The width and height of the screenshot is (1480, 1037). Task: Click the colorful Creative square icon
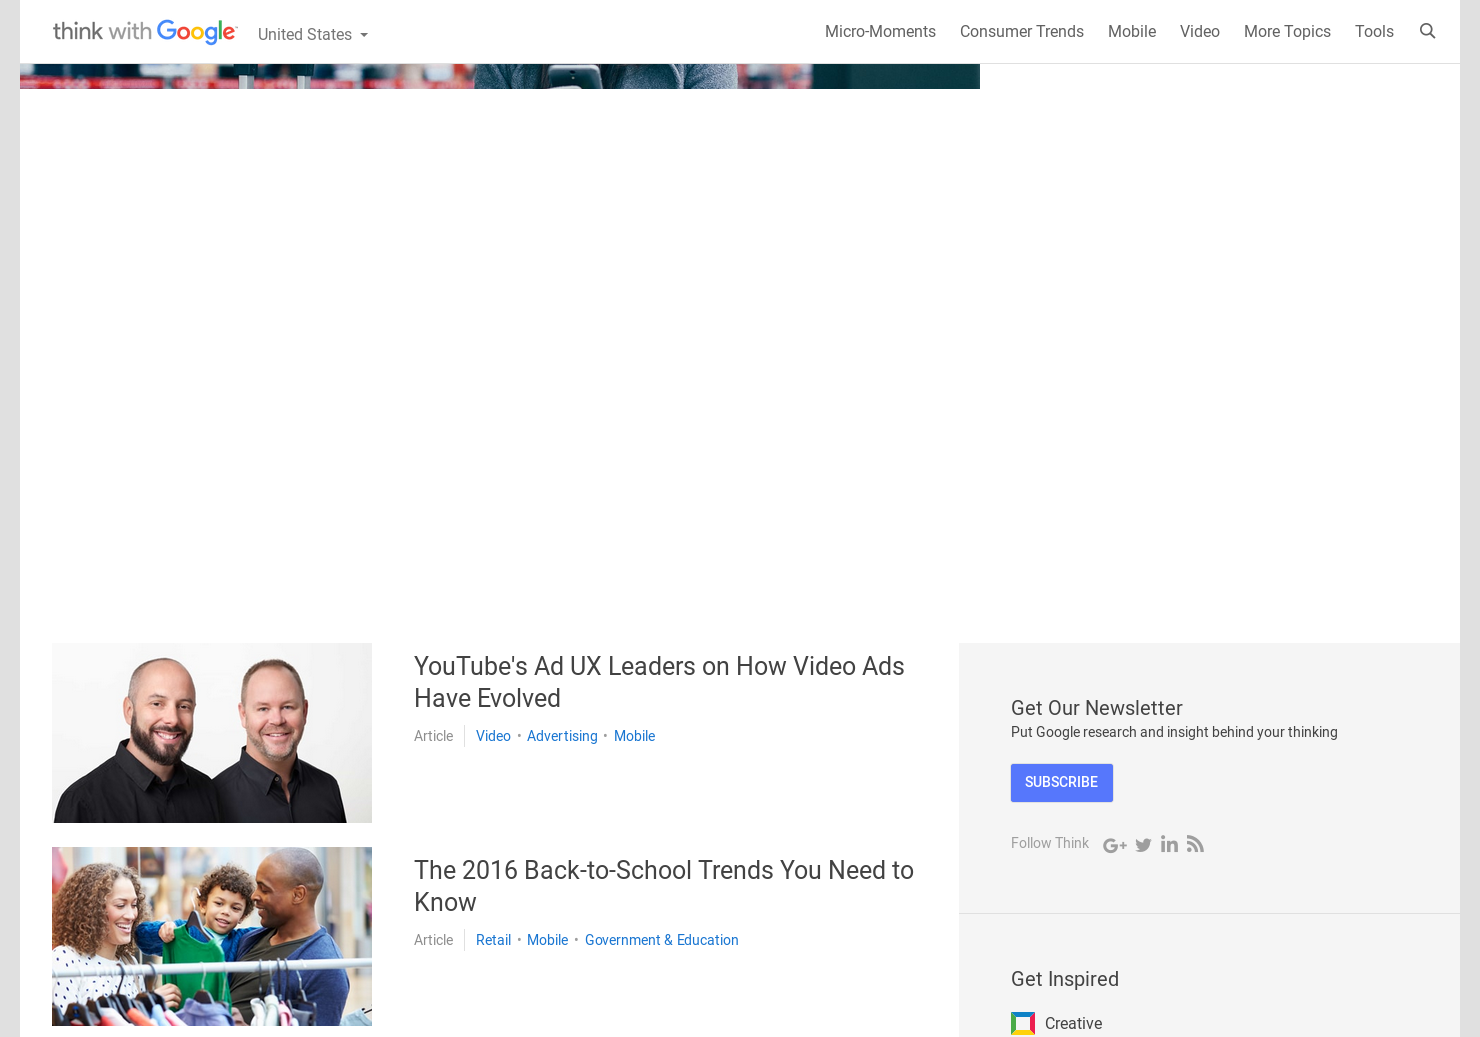point(1022,1024)
